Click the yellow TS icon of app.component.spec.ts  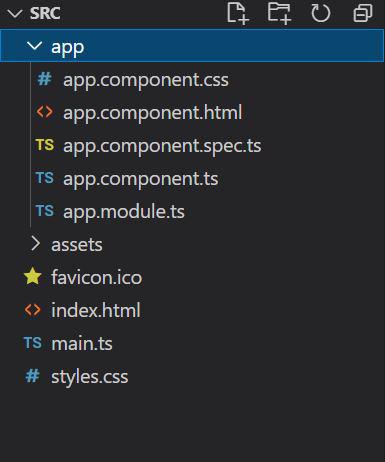[x=45, y=145]
